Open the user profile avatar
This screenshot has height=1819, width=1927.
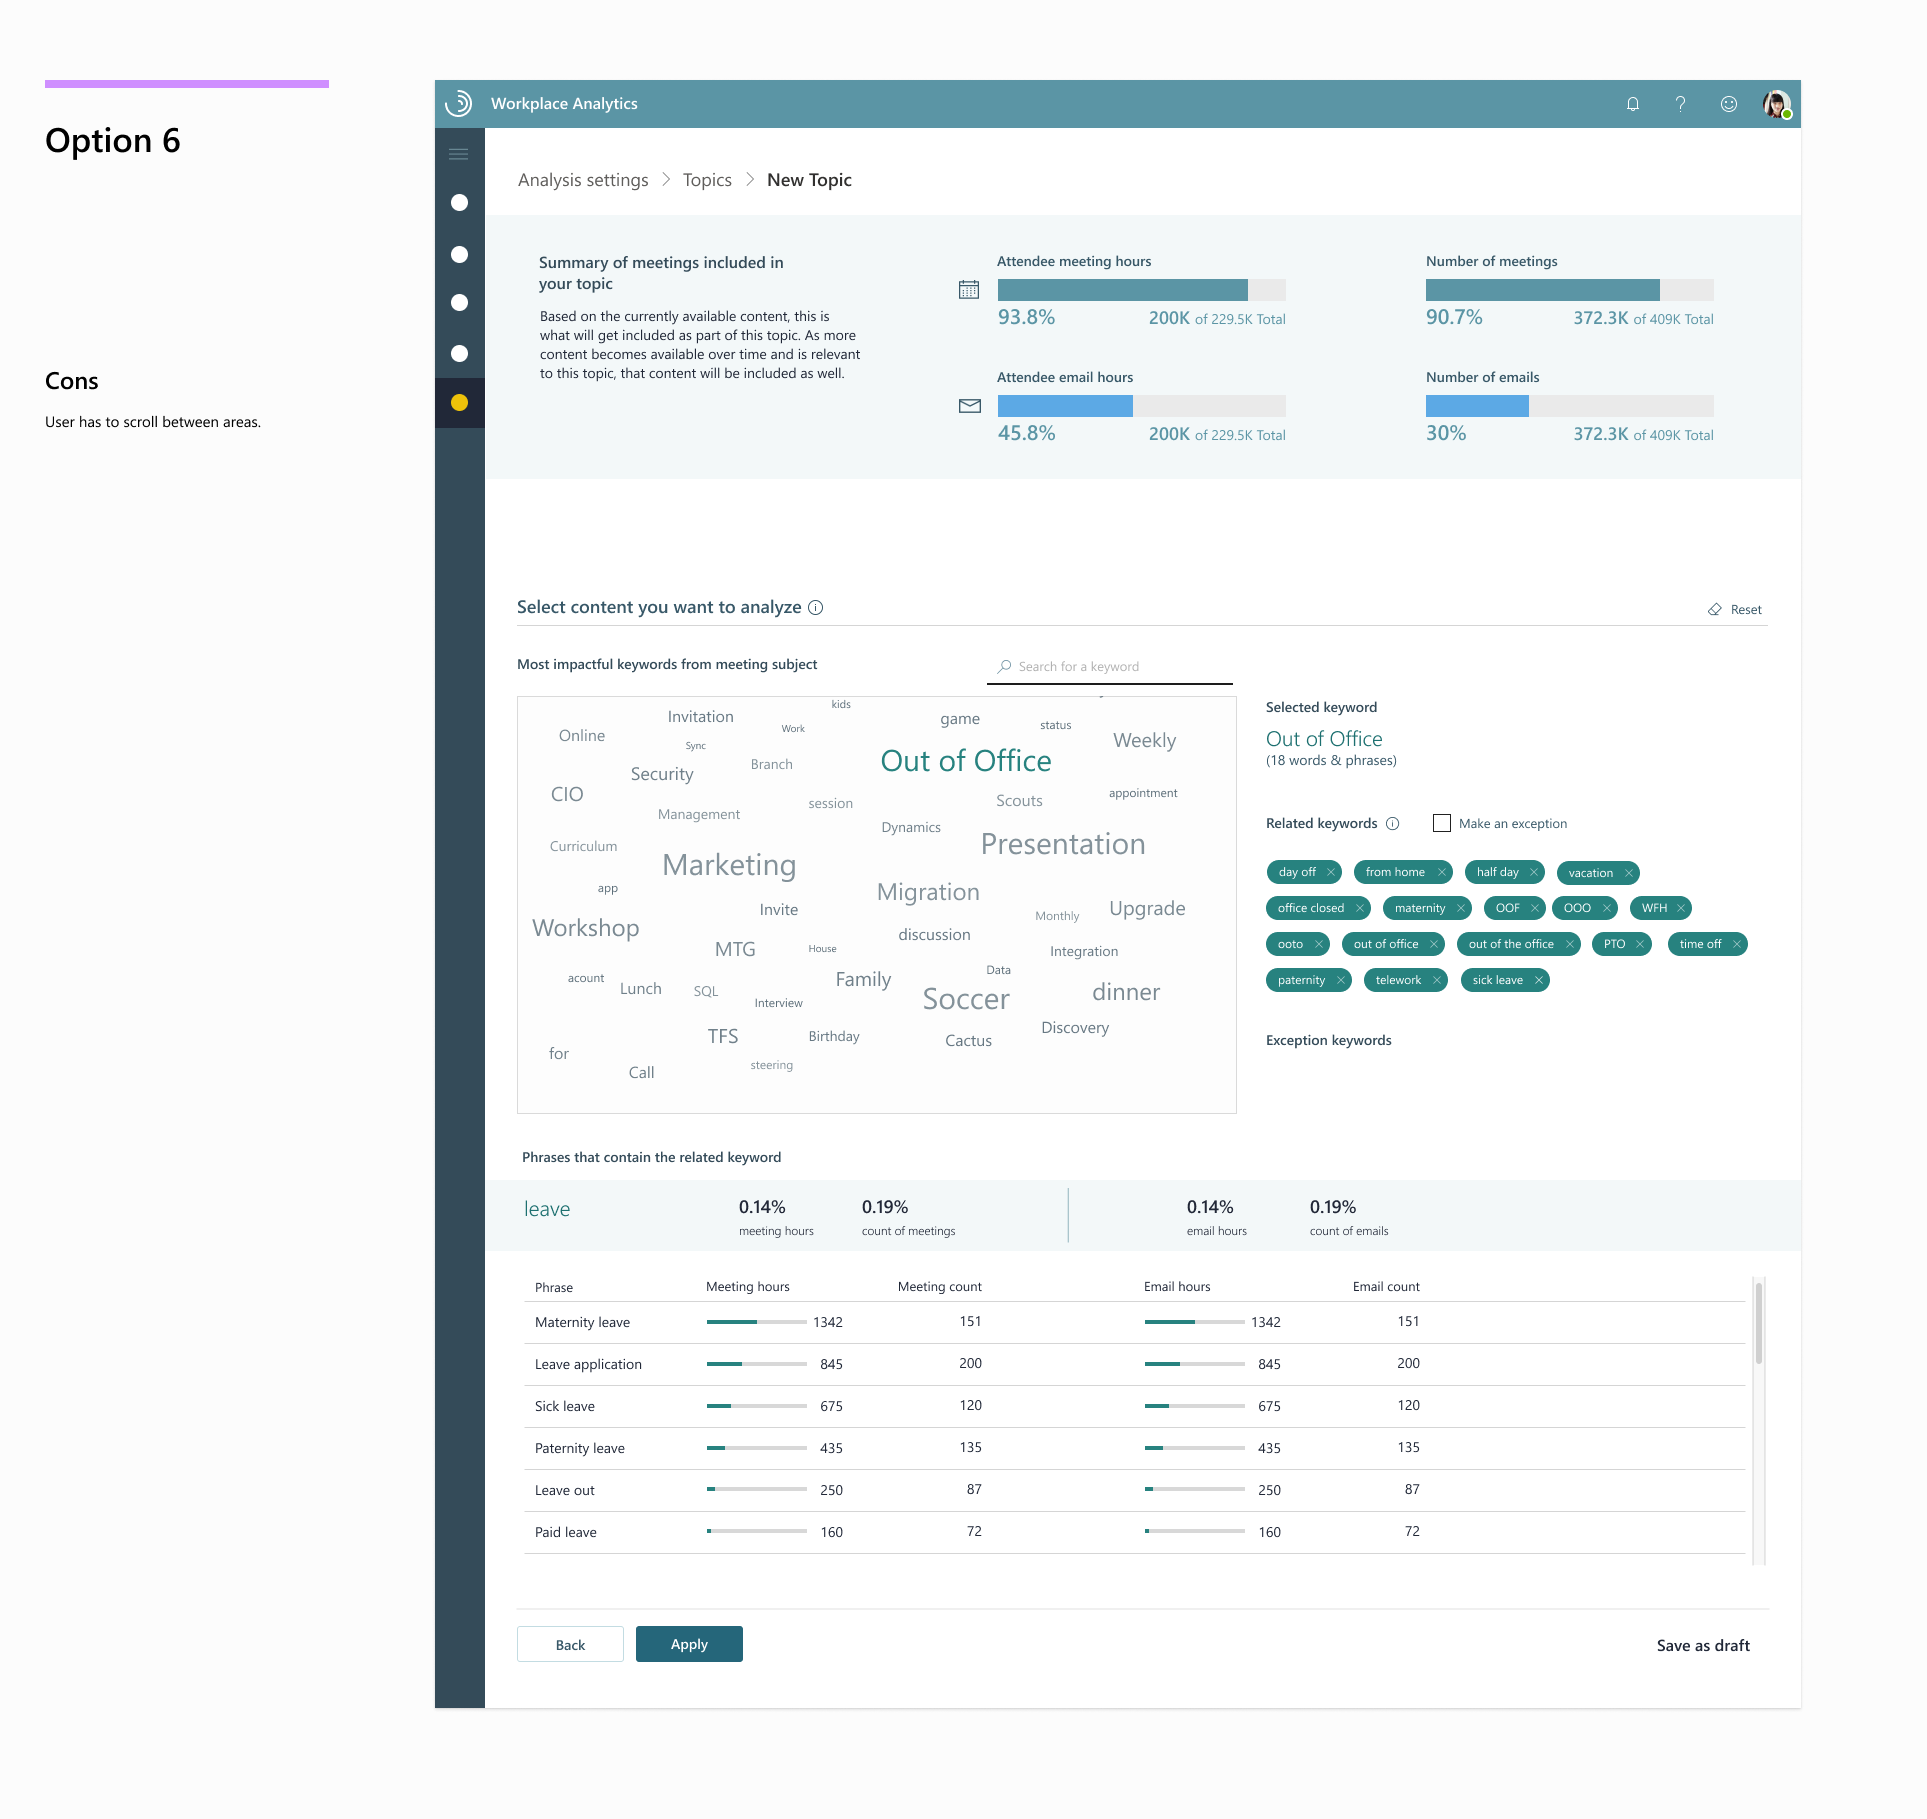1776,104
